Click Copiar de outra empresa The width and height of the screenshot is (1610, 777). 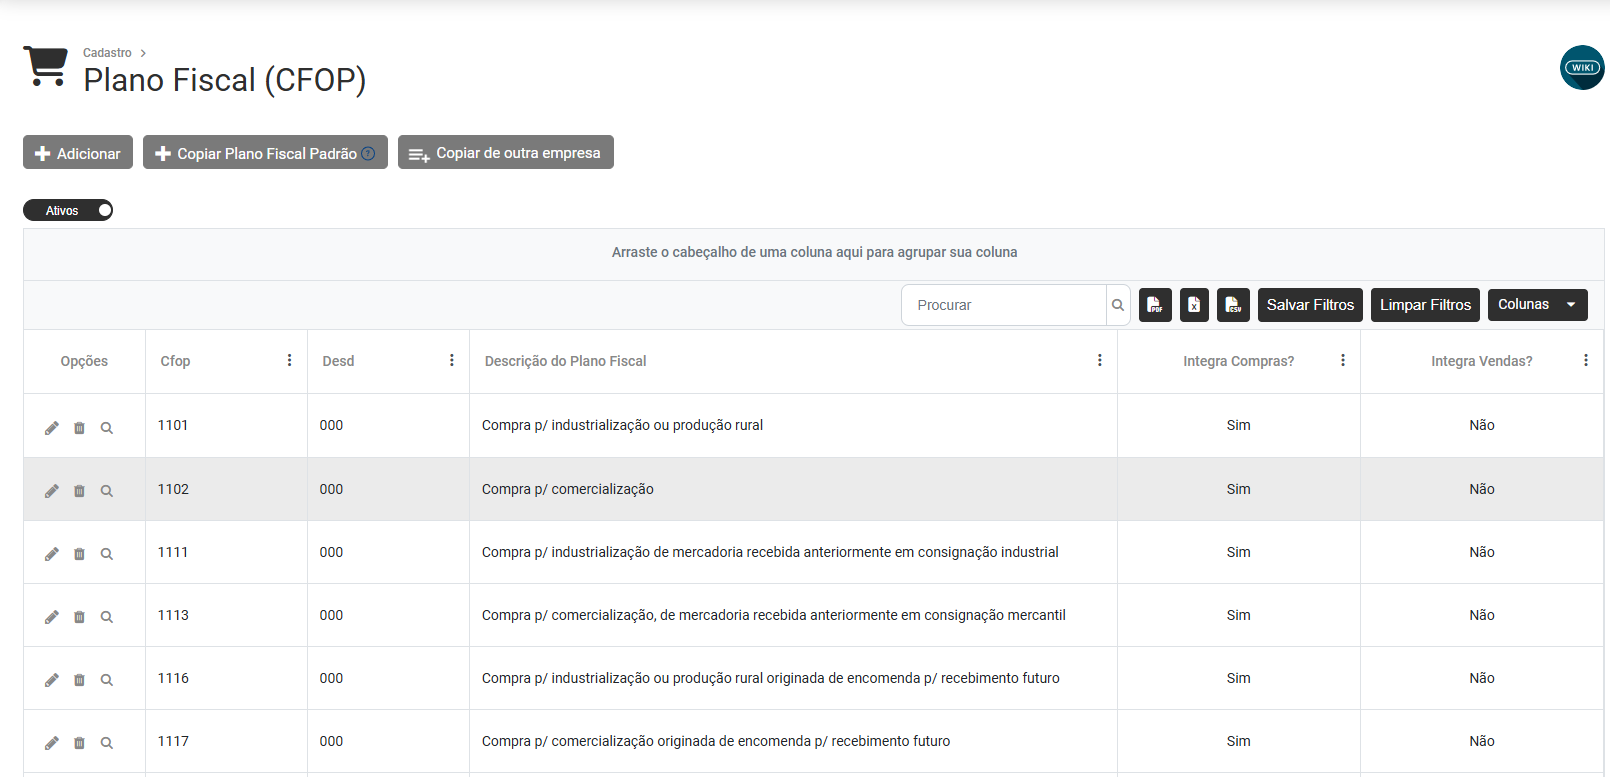(x=506, y=153)
